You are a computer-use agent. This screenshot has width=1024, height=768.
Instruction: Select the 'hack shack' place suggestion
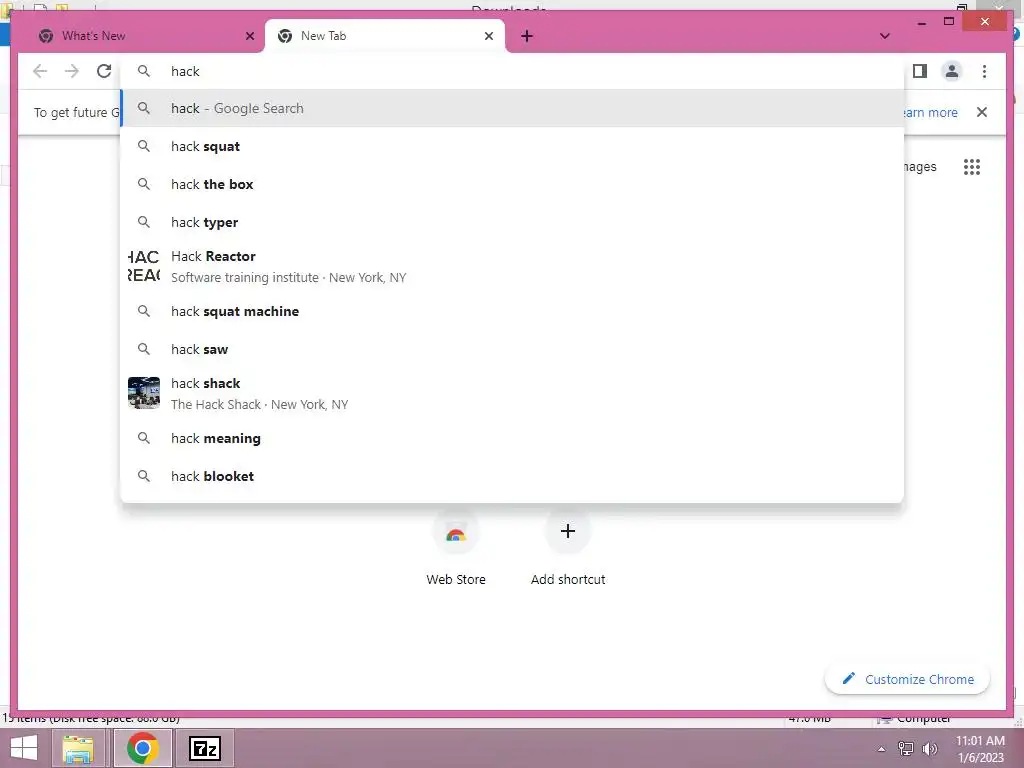(x=513, y=393)
